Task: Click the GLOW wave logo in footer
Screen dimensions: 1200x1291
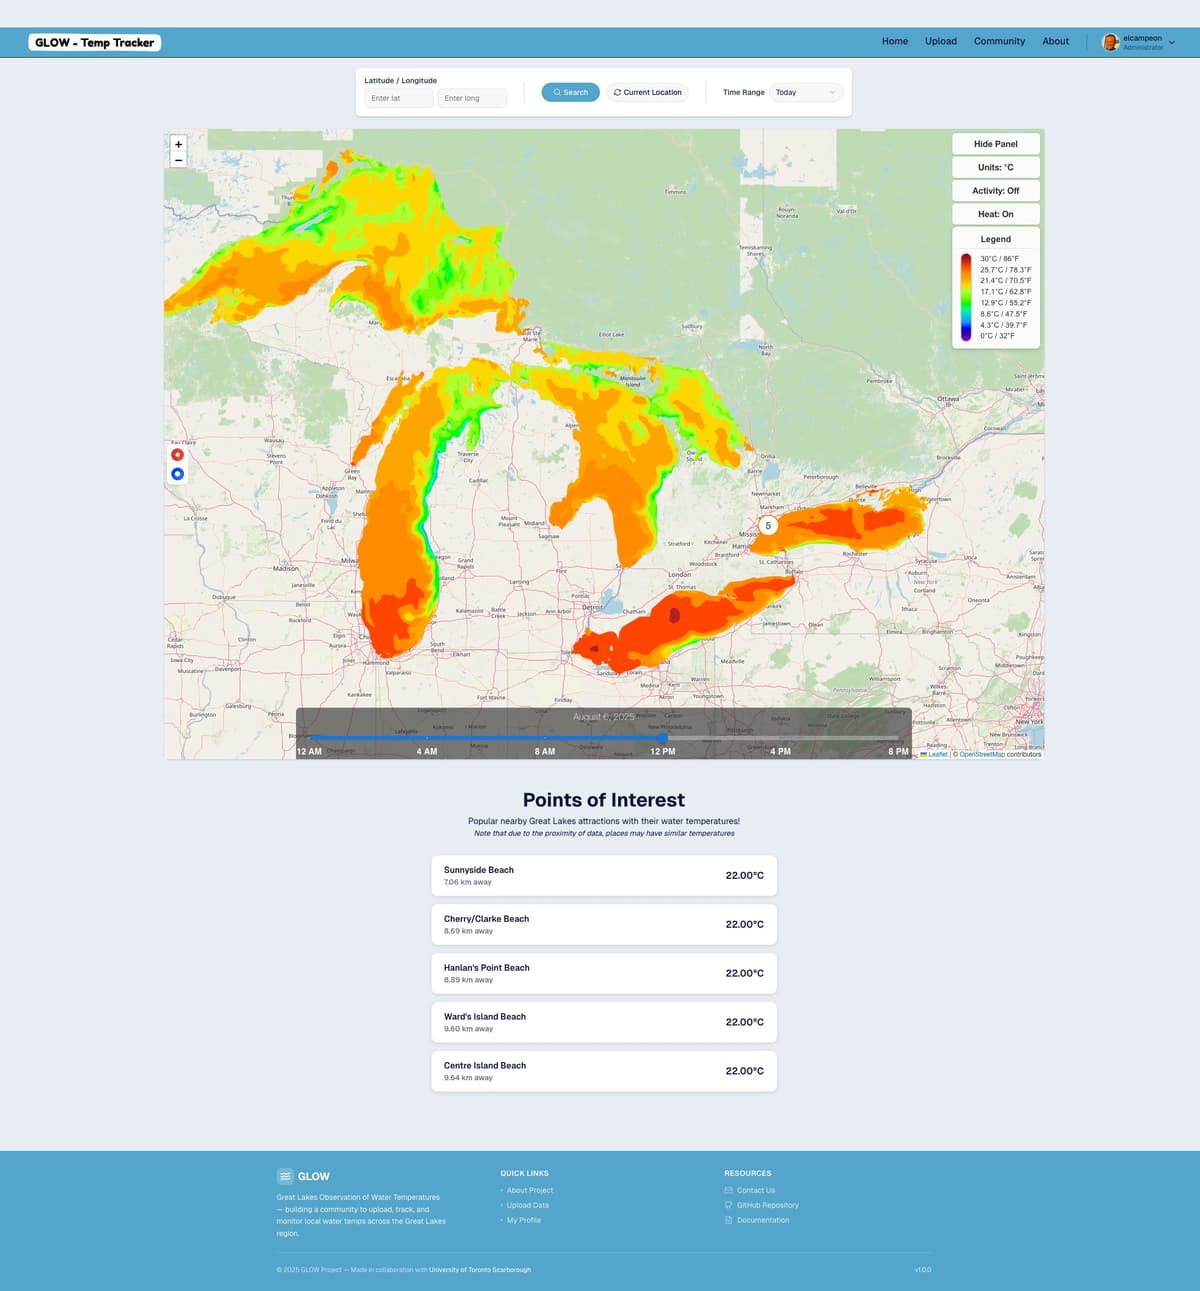Action: pyautogui.click(x=285, y=1176)
